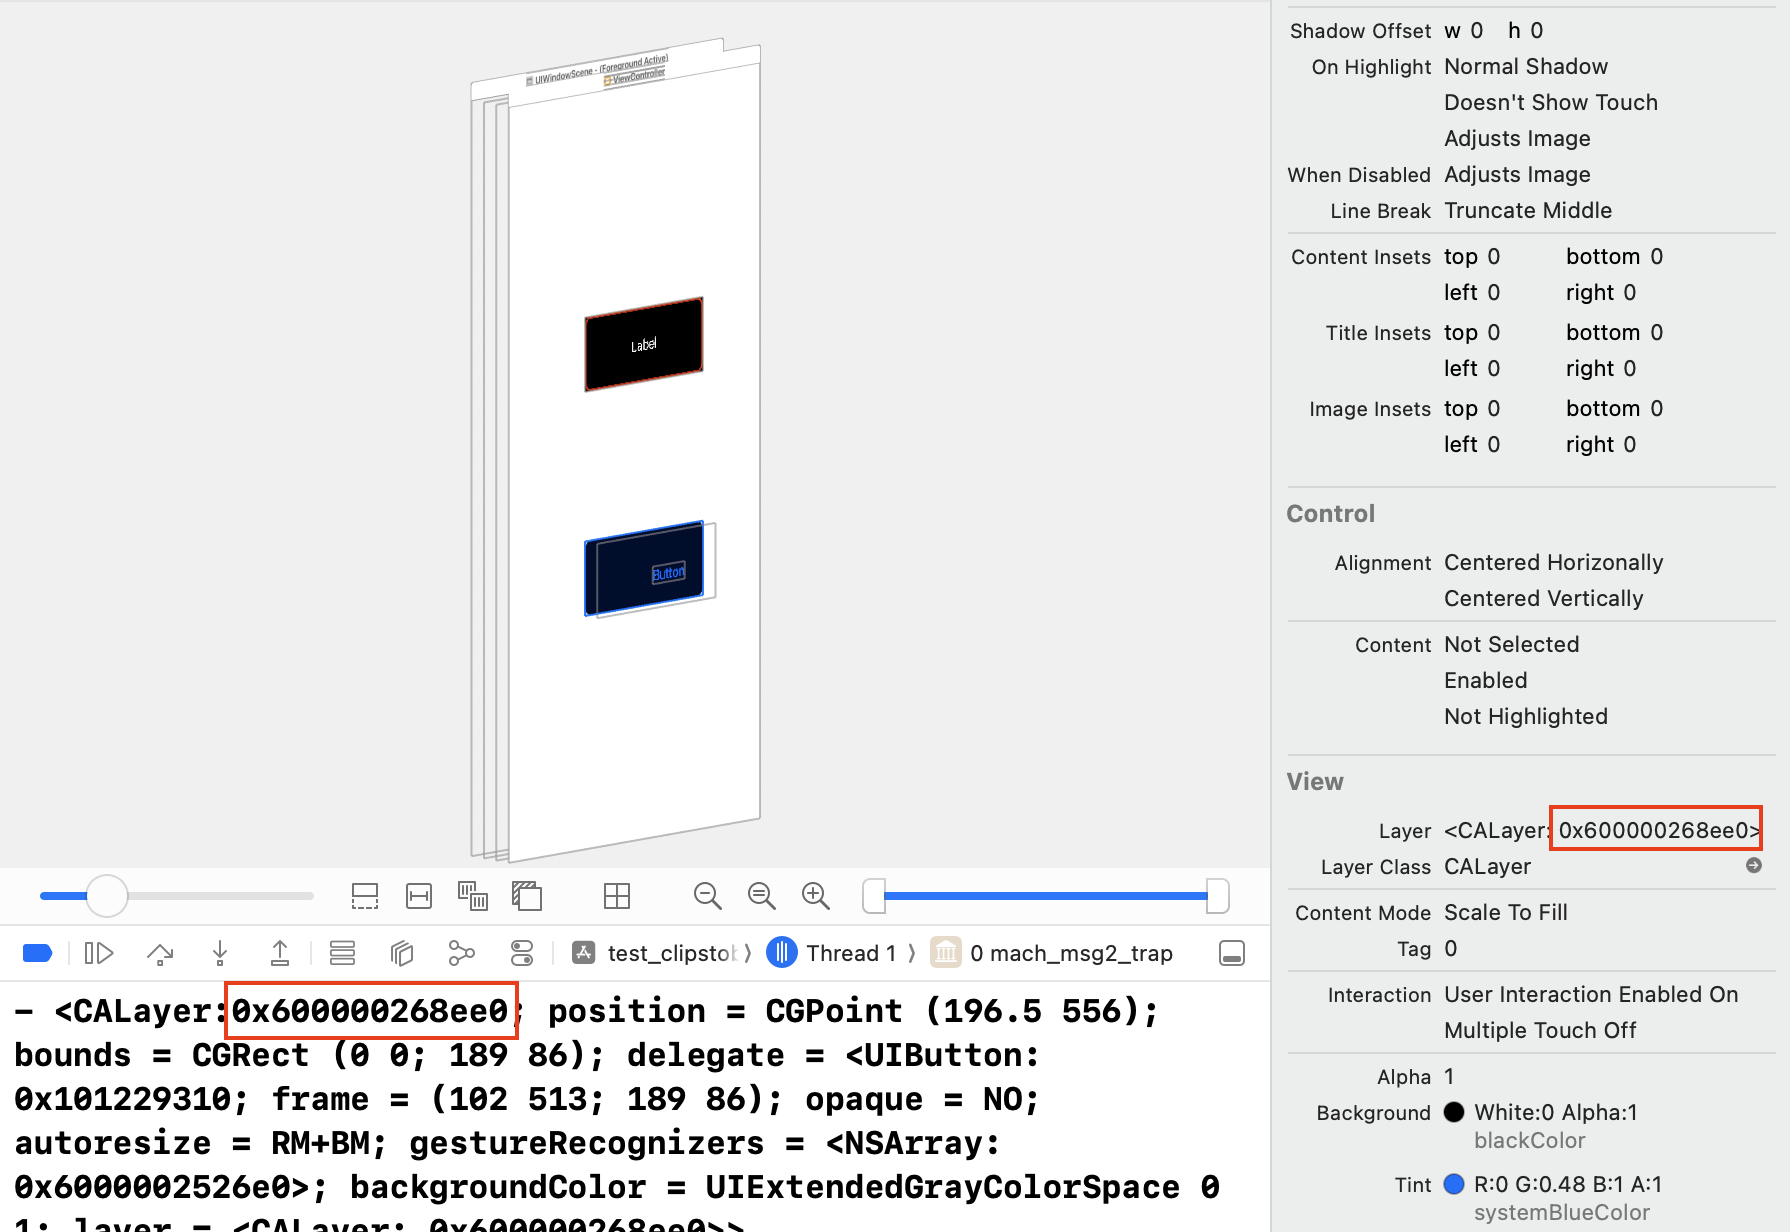Click the Step Into down-arrow icon
This screenshot has width=1790, height=1232.
220,953
